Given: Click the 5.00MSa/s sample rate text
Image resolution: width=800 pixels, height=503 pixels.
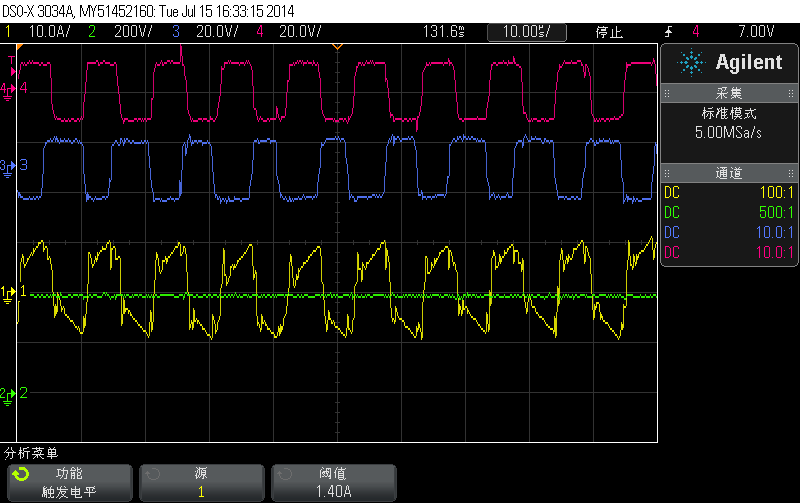Looking at the screenshot, I should (728, 133).
